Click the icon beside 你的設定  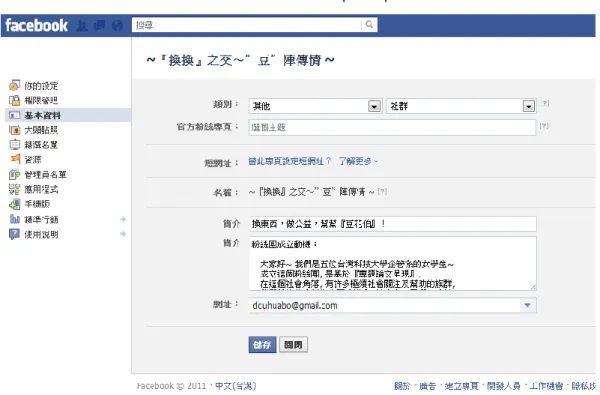coord(14,85)
